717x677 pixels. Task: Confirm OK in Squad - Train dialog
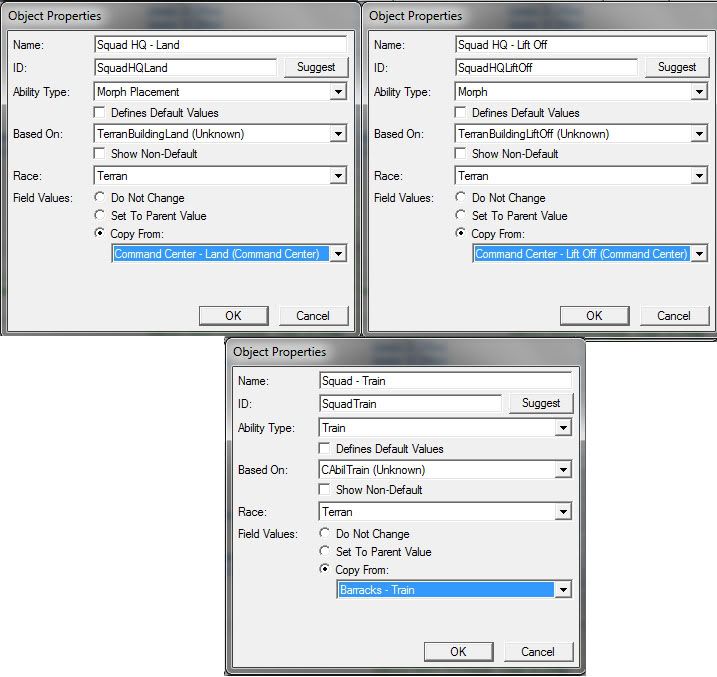pyautogui.click(x=458, y=652)
